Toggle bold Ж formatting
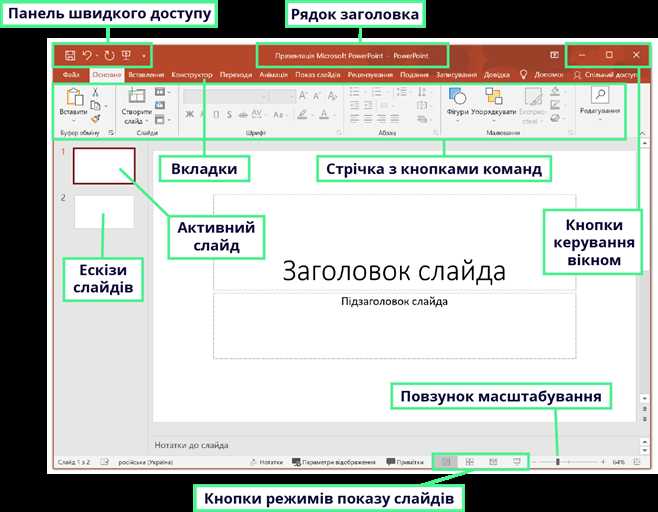 pos(190,115)
